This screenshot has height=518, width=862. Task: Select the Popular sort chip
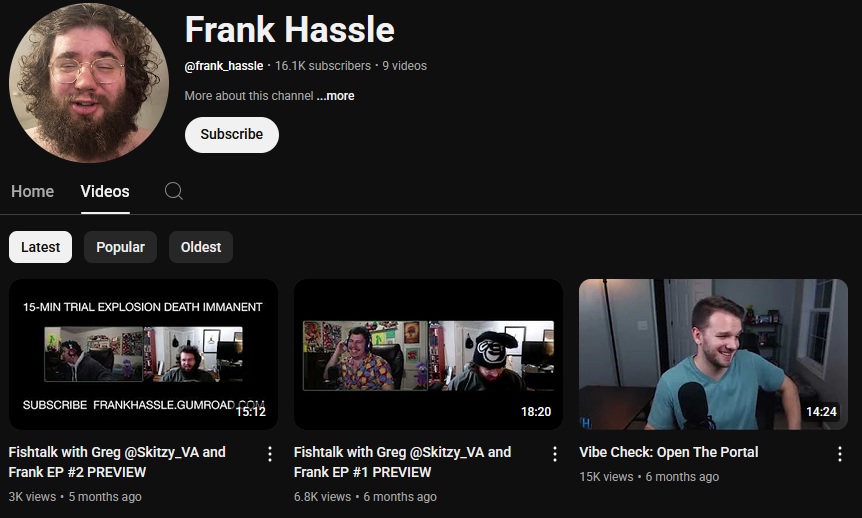[x=120, y=247]
